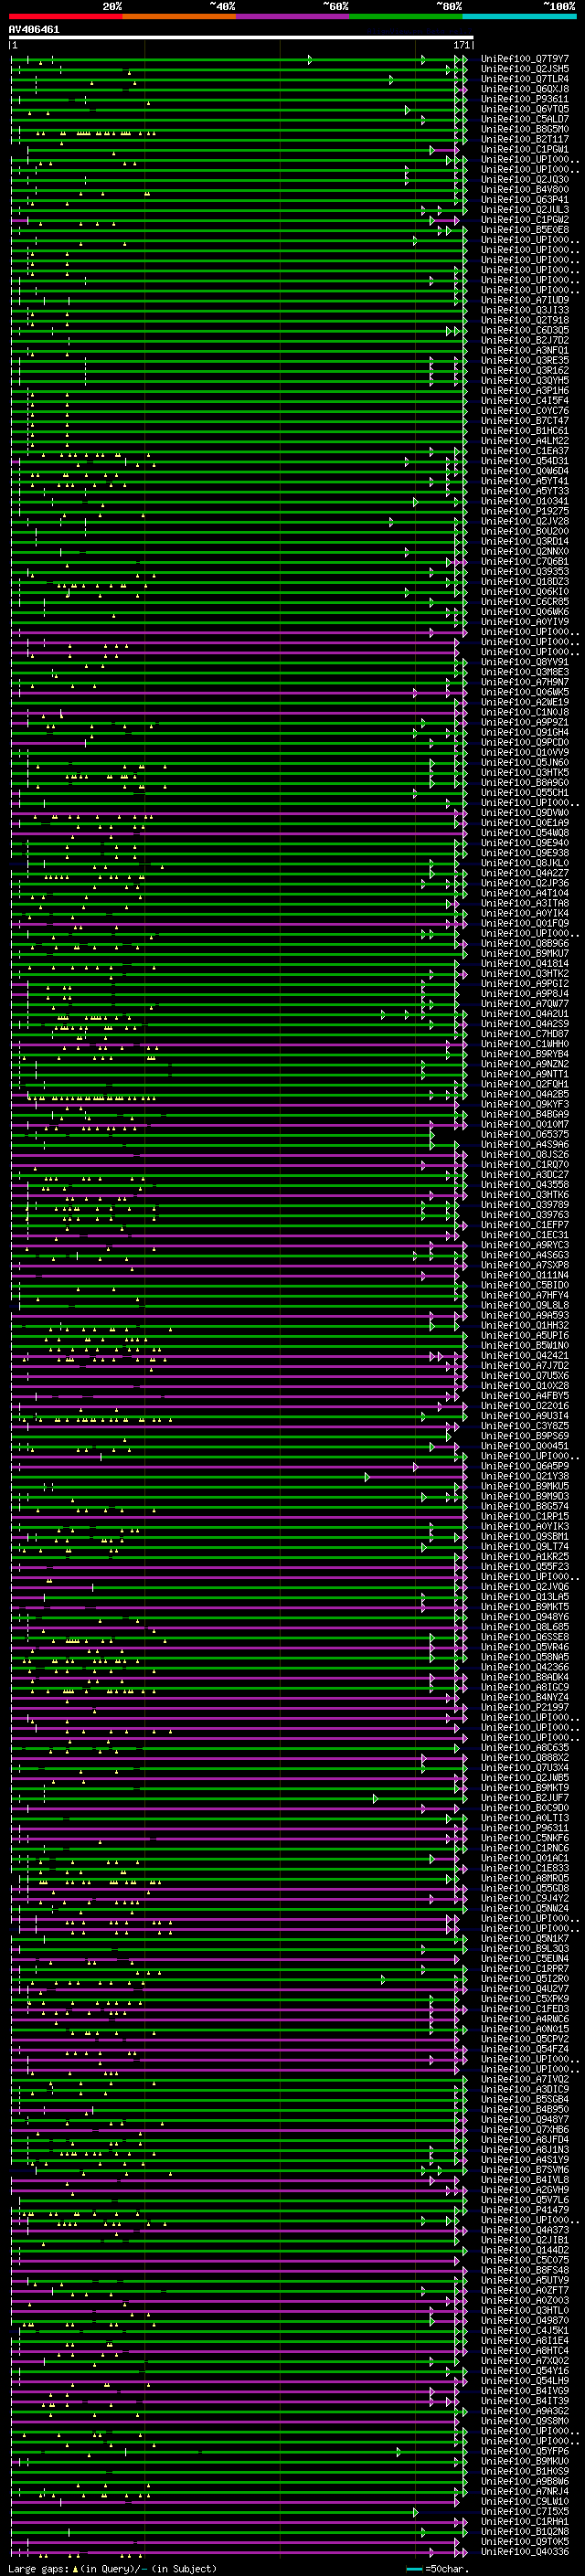The image size is (585, 2576).
Task: Click the 'Large gaps' legend text
Action: point(39,2569)
